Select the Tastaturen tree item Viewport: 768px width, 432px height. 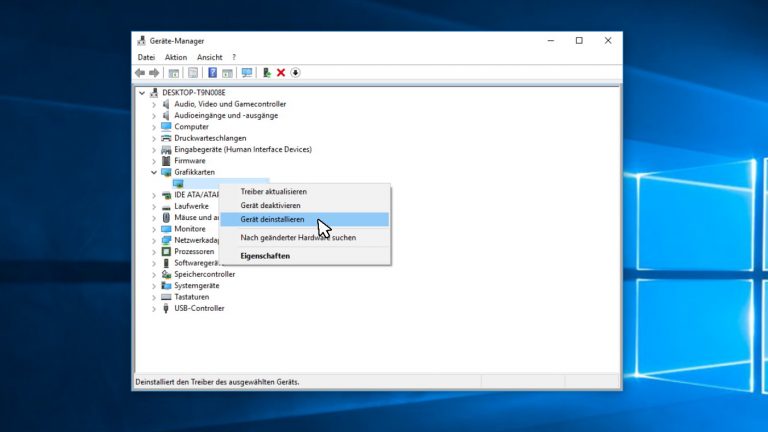pyautogui.click(x=191, y=297)
